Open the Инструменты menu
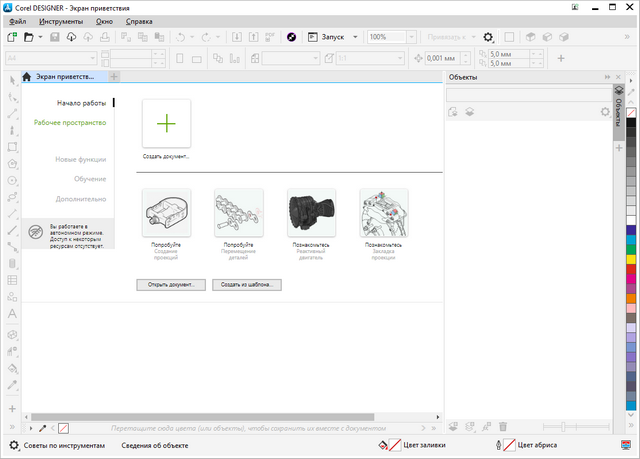 pos(59,21)
